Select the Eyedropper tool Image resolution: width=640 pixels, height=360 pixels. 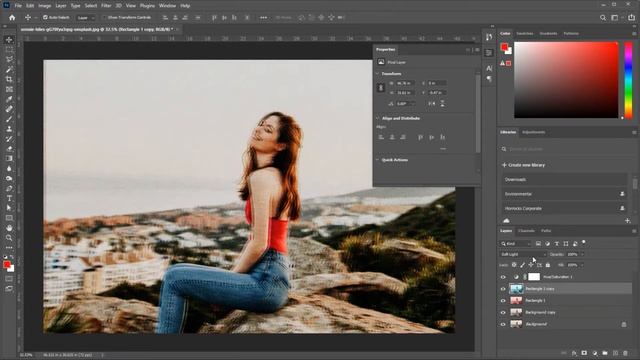9,99
